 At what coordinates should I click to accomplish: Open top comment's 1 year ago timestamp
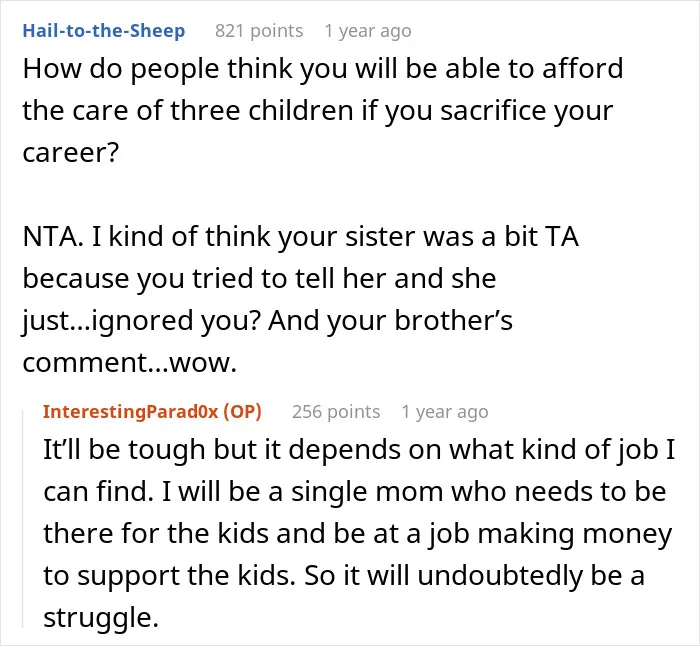click(x=368, y=31)
